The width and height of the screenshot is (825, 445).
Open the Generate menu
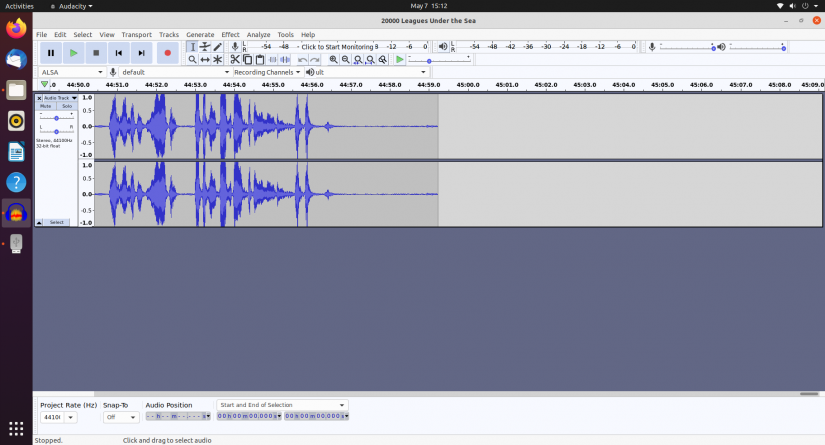pos(200,34)
